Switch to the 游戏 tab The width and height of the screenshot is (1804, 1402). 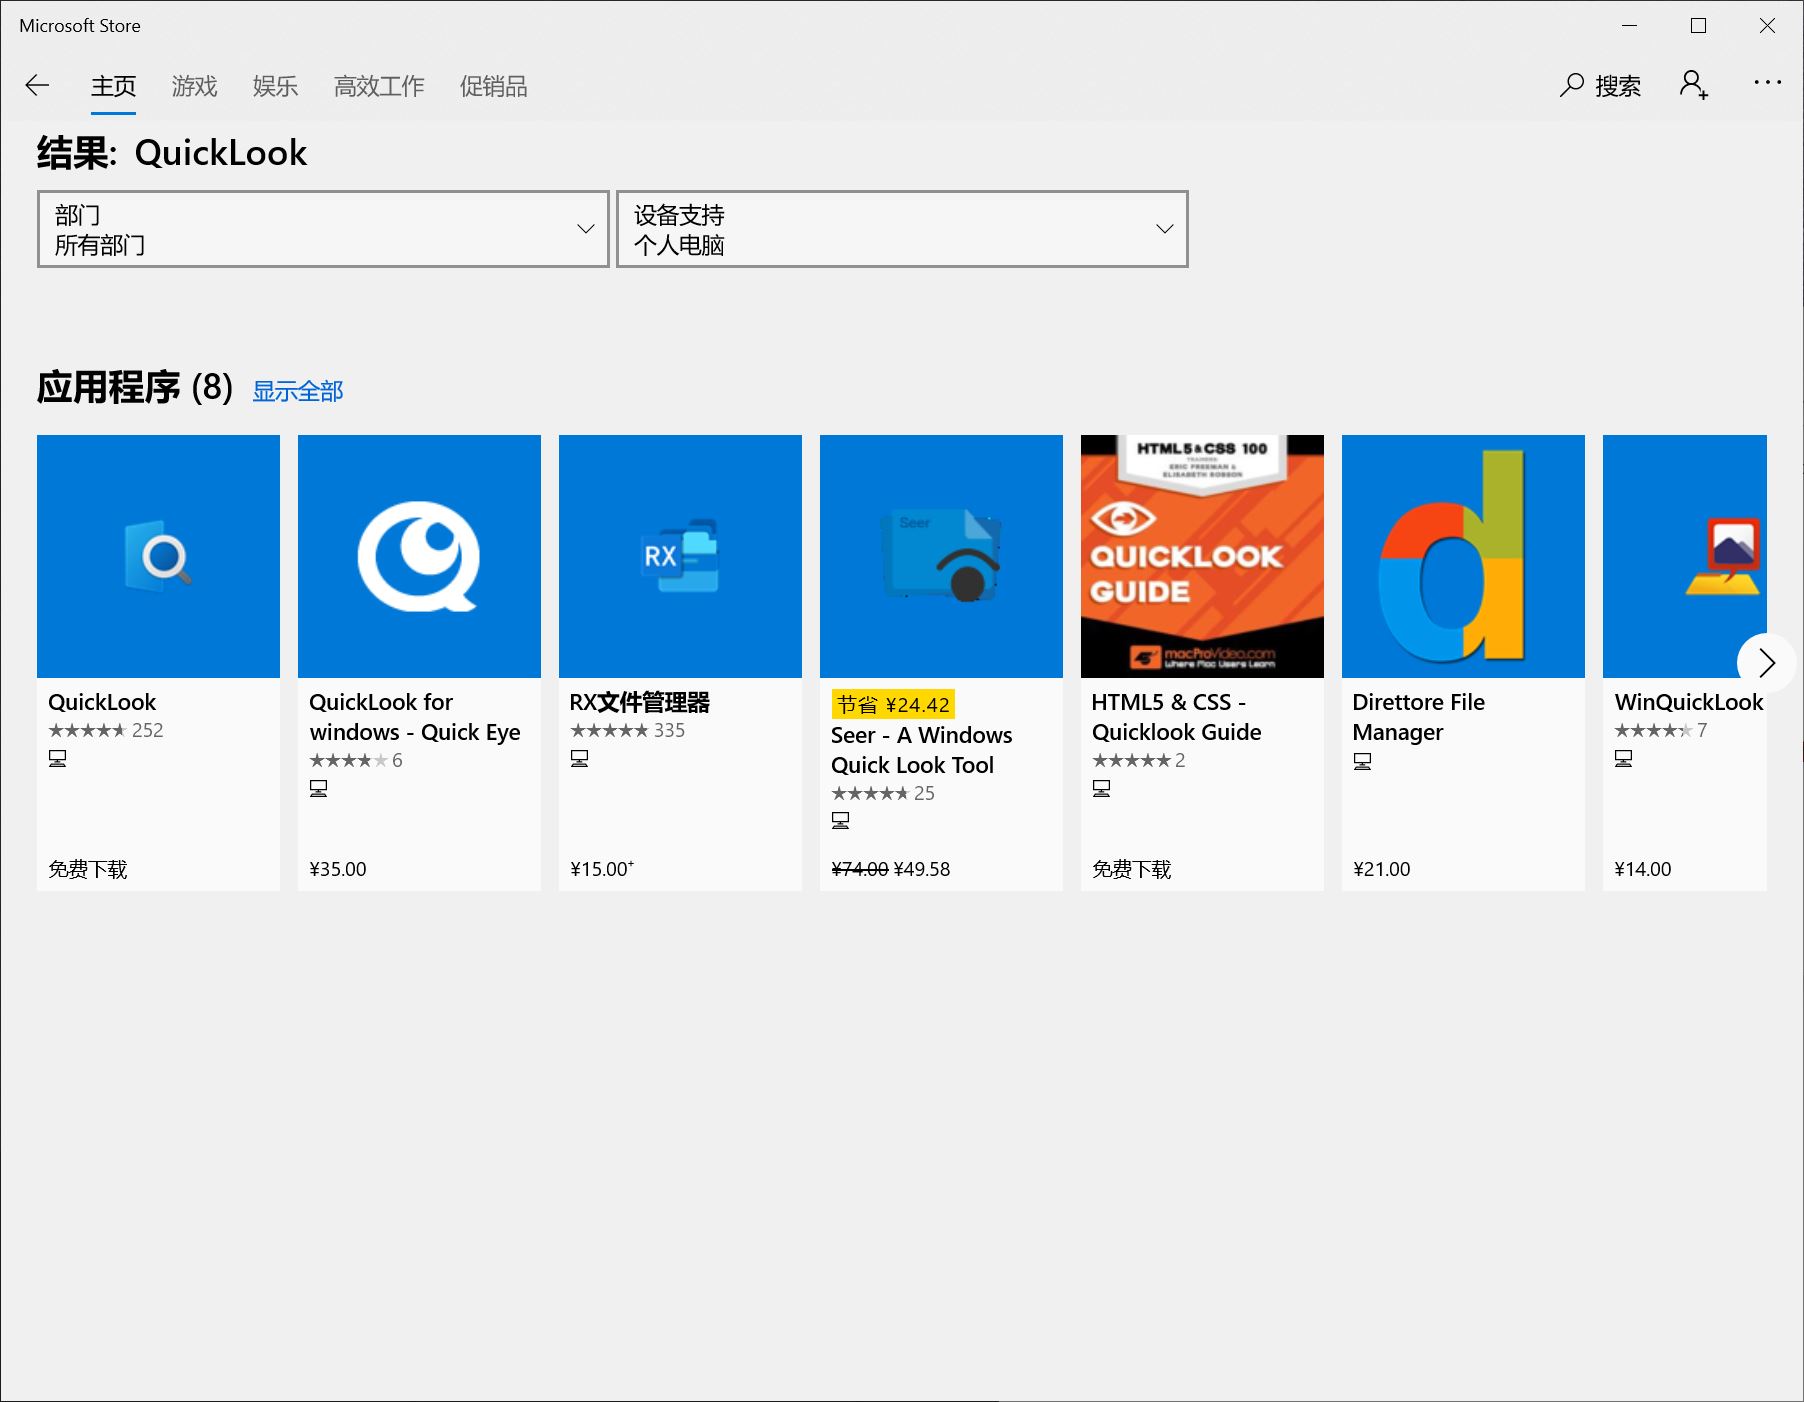(194, 86)
